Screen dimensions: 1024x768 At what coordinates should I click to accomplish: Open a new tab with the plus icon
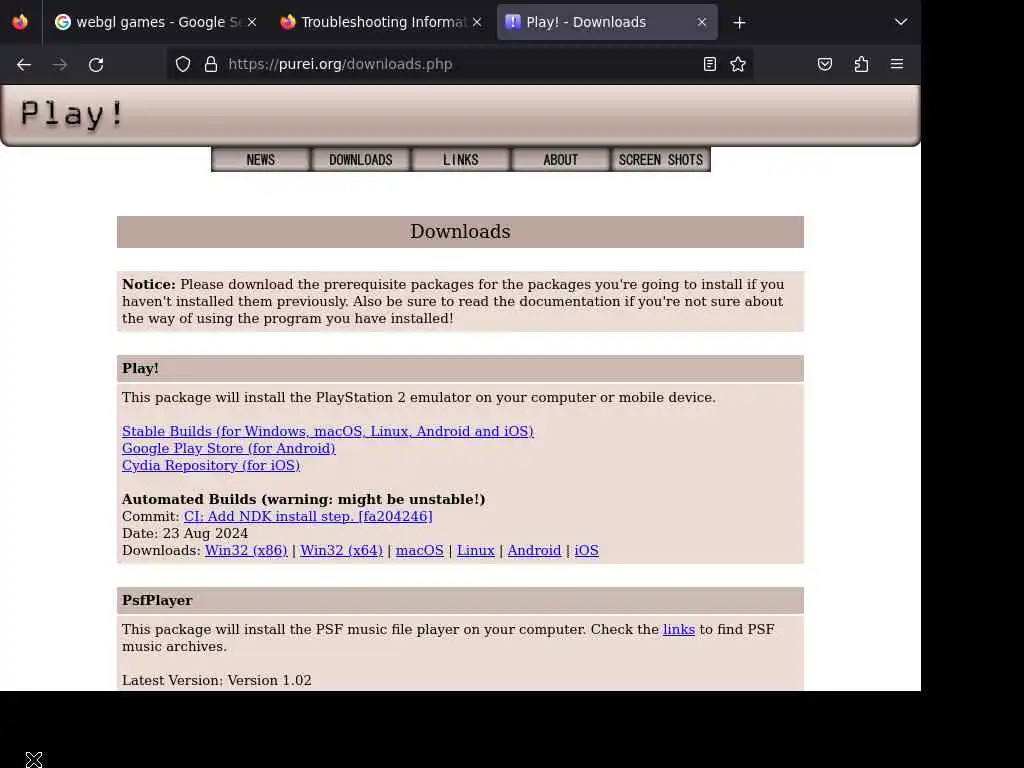[739, 23]
